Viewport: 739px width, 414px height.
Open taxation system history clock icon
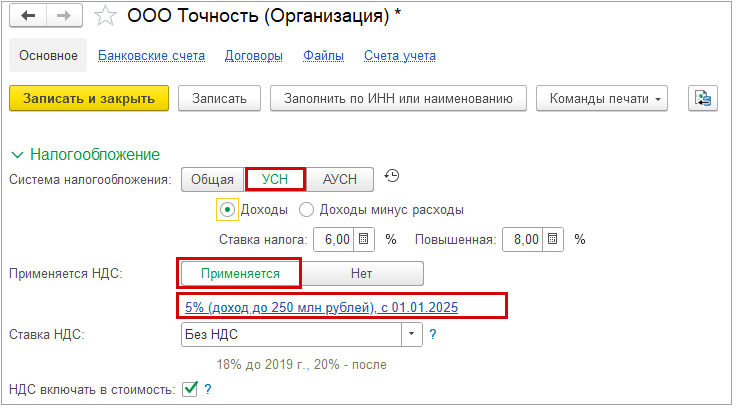pyautogui.click(x=392, y=176)
